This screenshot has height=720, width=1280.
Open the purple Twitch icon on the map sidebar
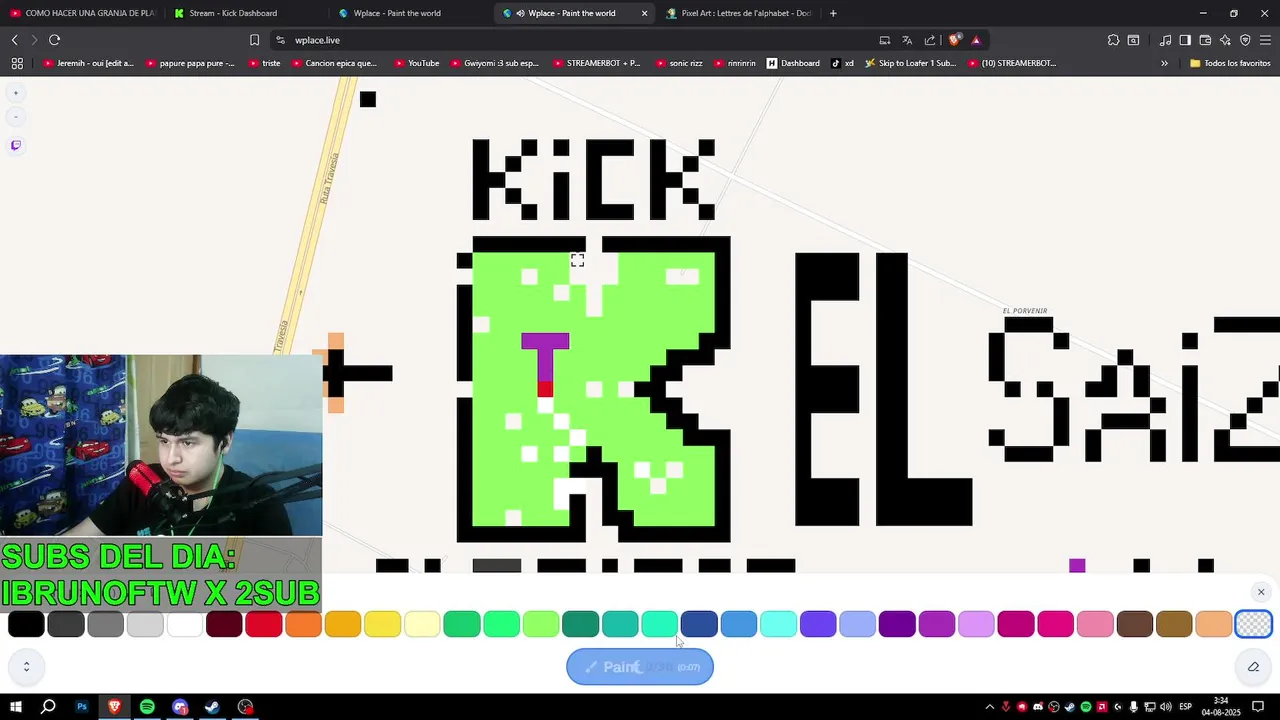(15, 145)
